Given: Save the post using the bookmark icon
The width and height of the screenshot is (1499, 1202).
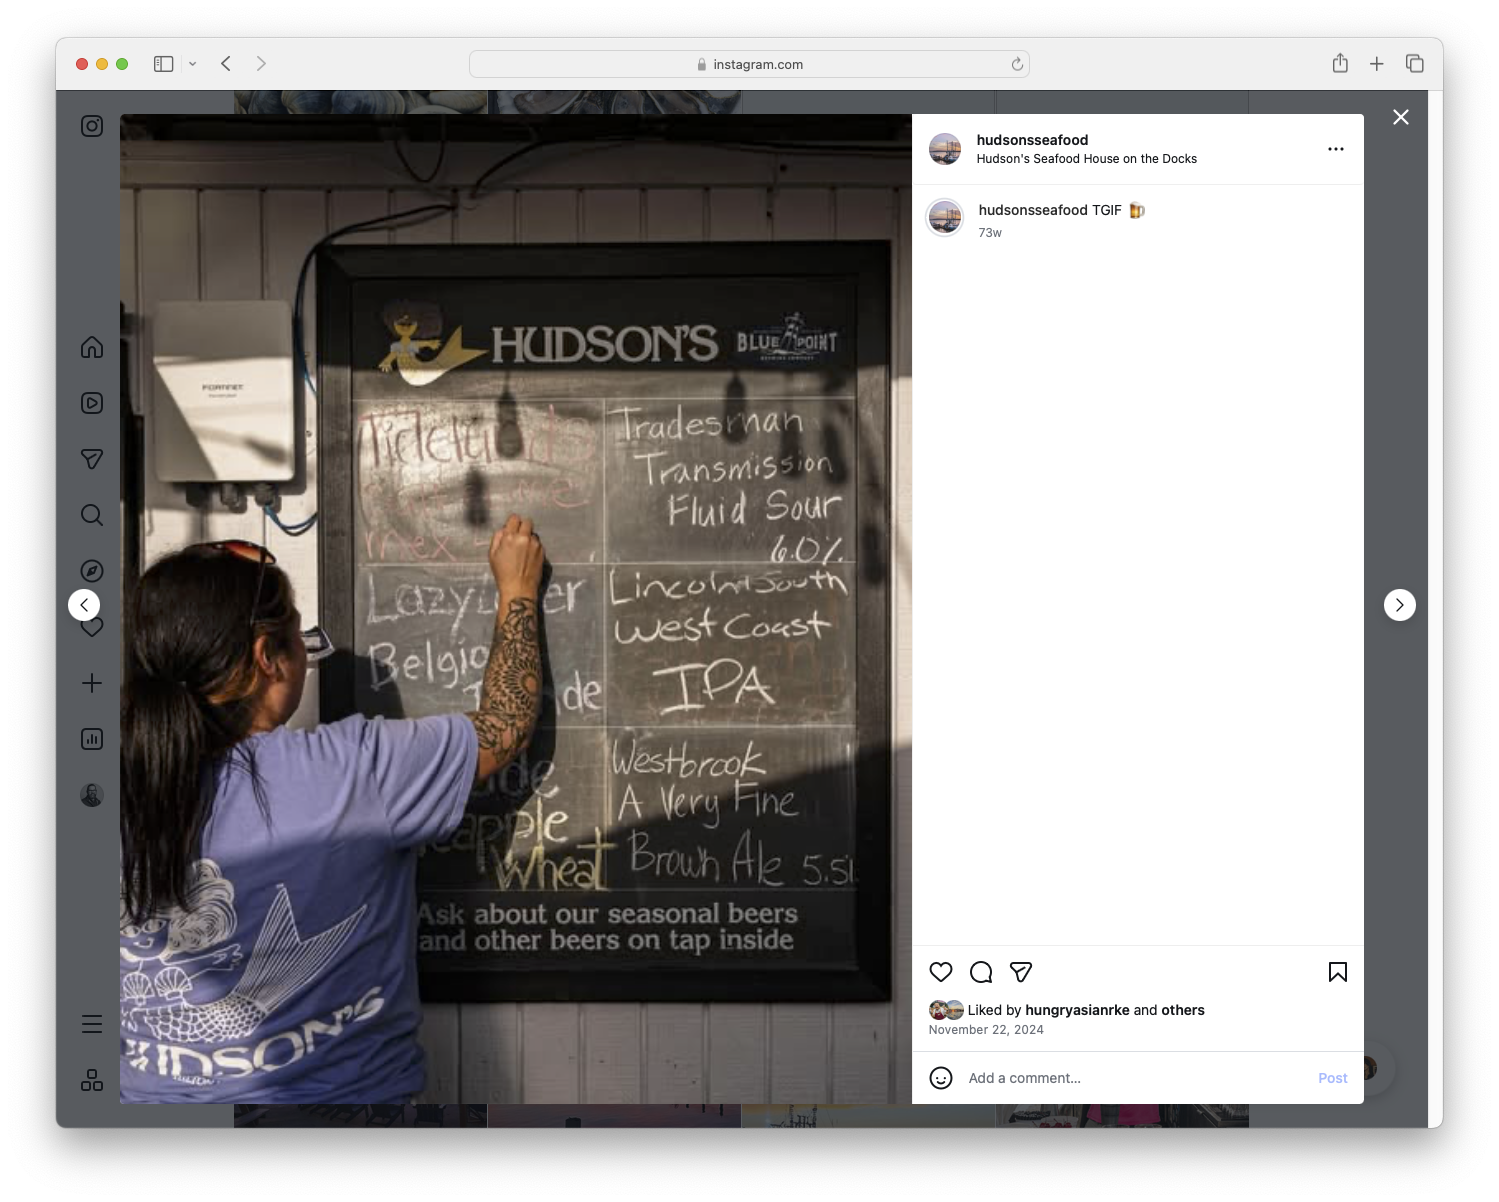Looking at the screenshot, I should coord(1337,971).
